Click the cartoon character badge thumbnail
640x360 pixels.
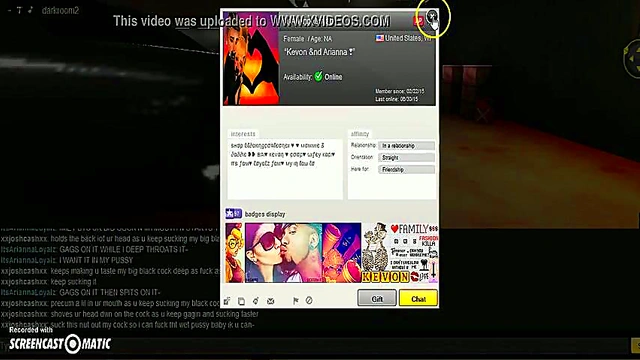click(x=235, y=253)
